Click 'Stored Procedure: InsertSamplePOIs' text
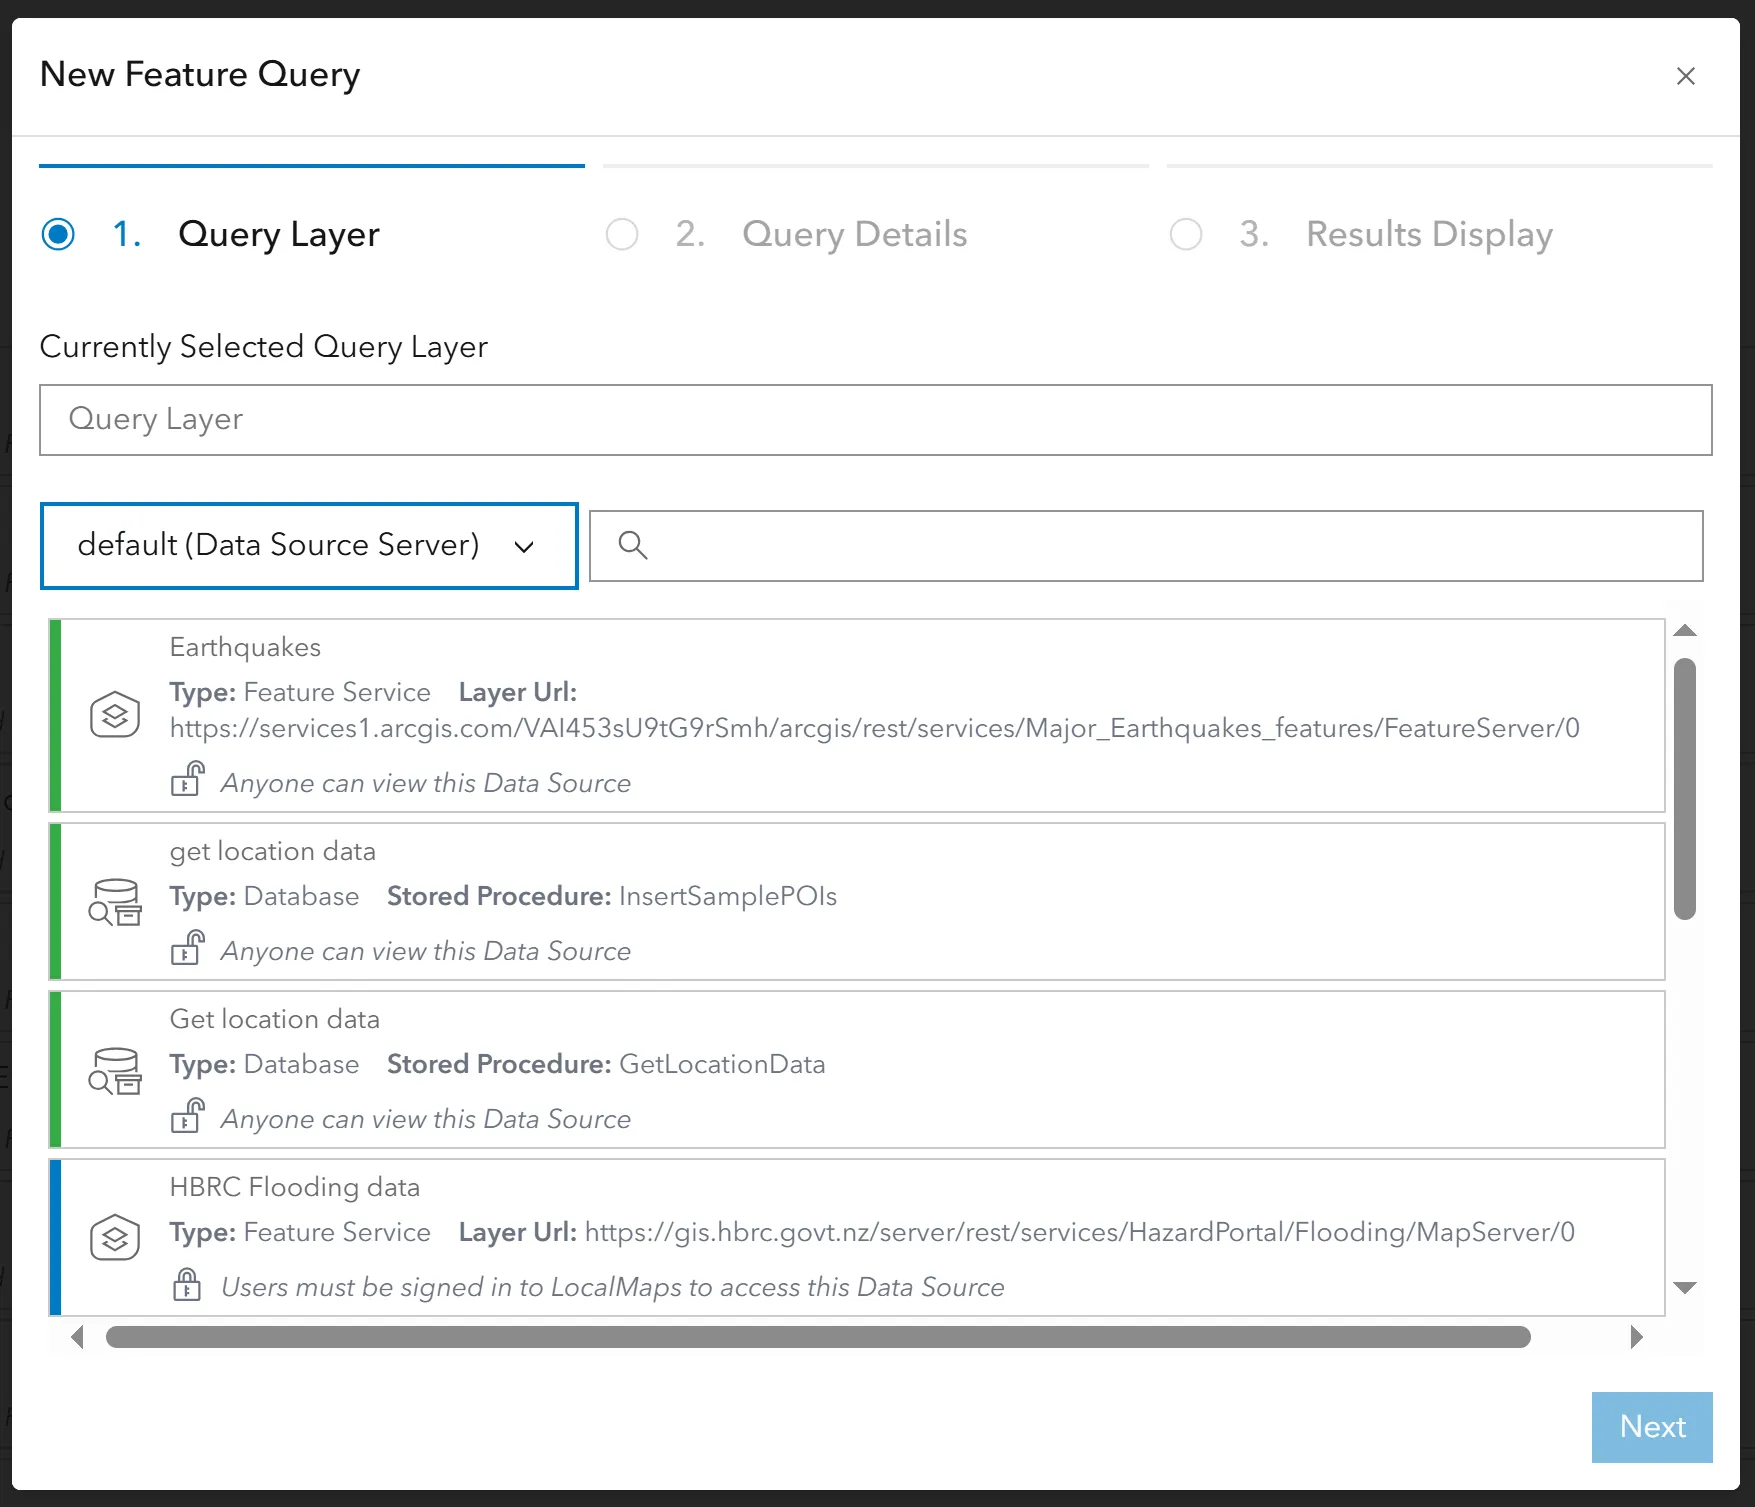The width and height of the screenshot is (1755, 1507). [612, 896]
